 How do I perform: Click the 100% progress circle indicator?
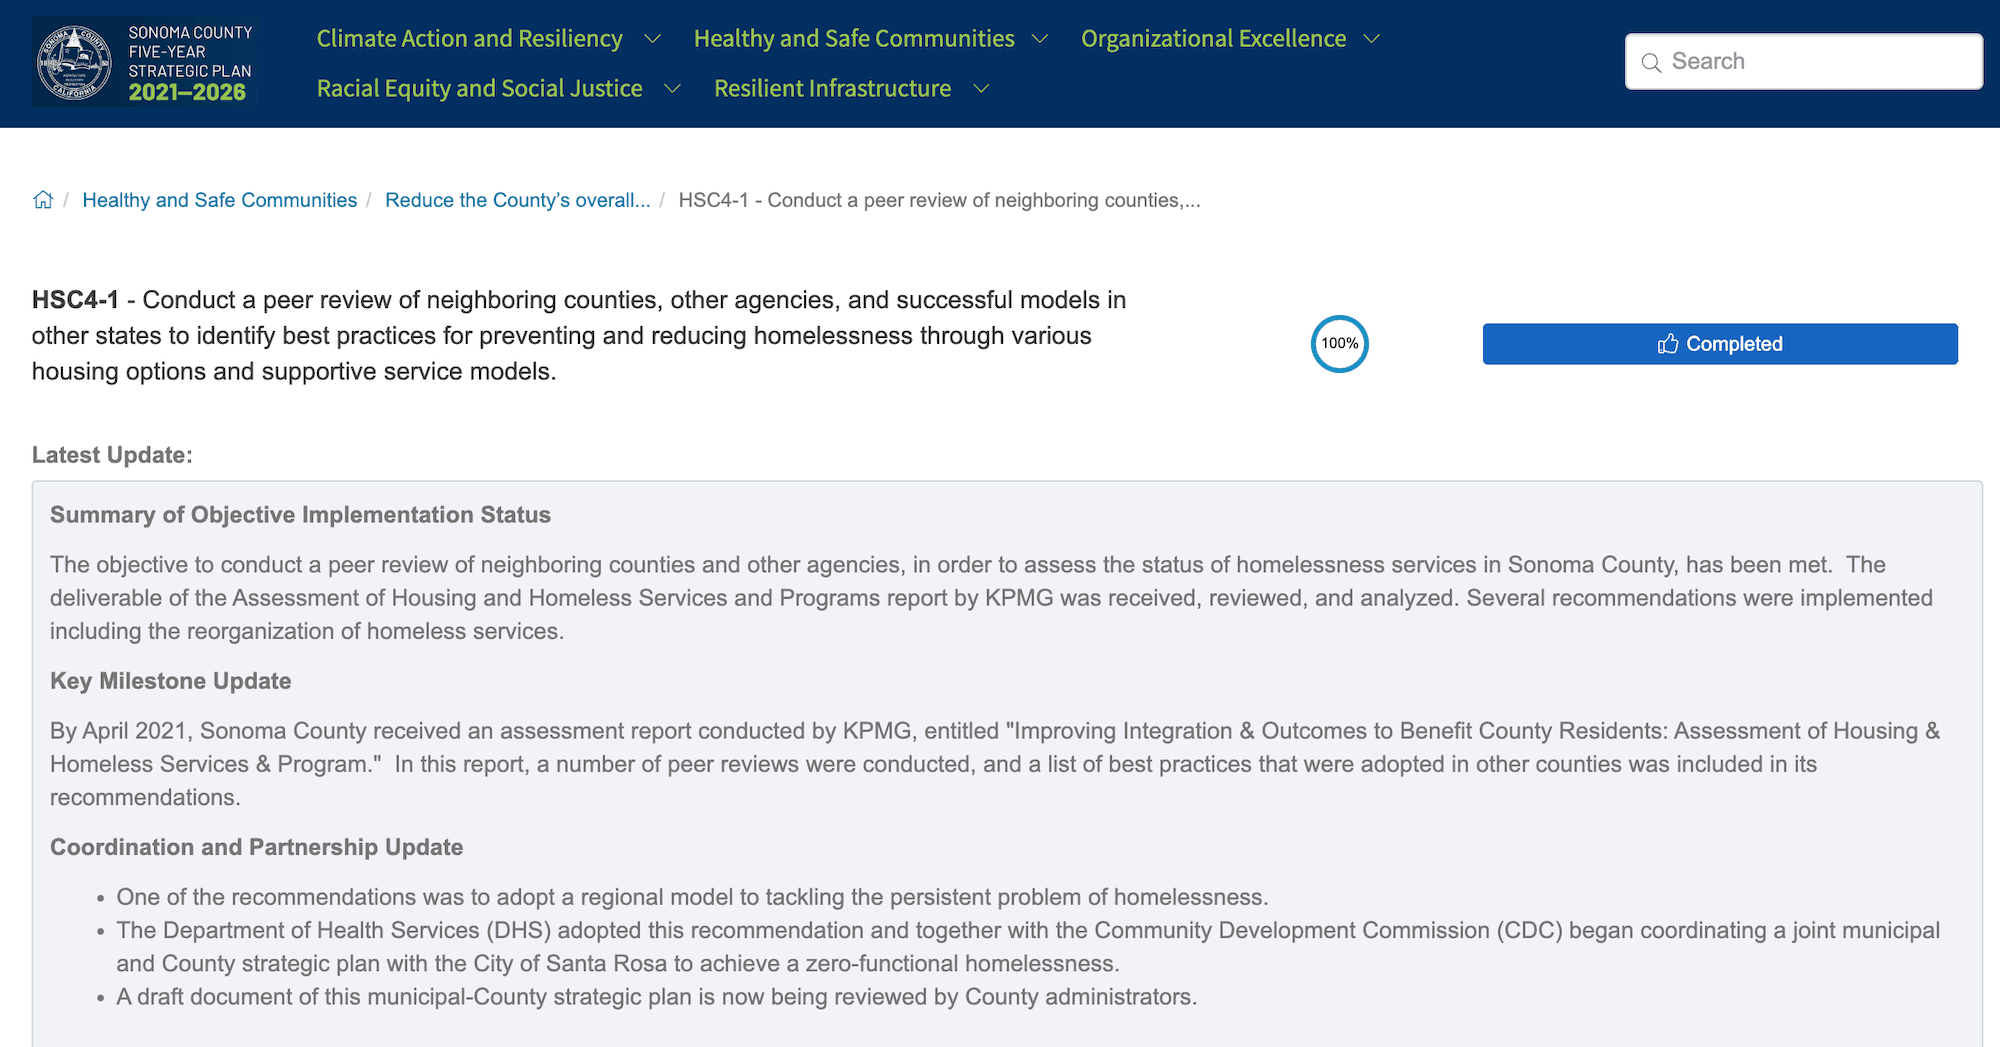point(1339,344)
